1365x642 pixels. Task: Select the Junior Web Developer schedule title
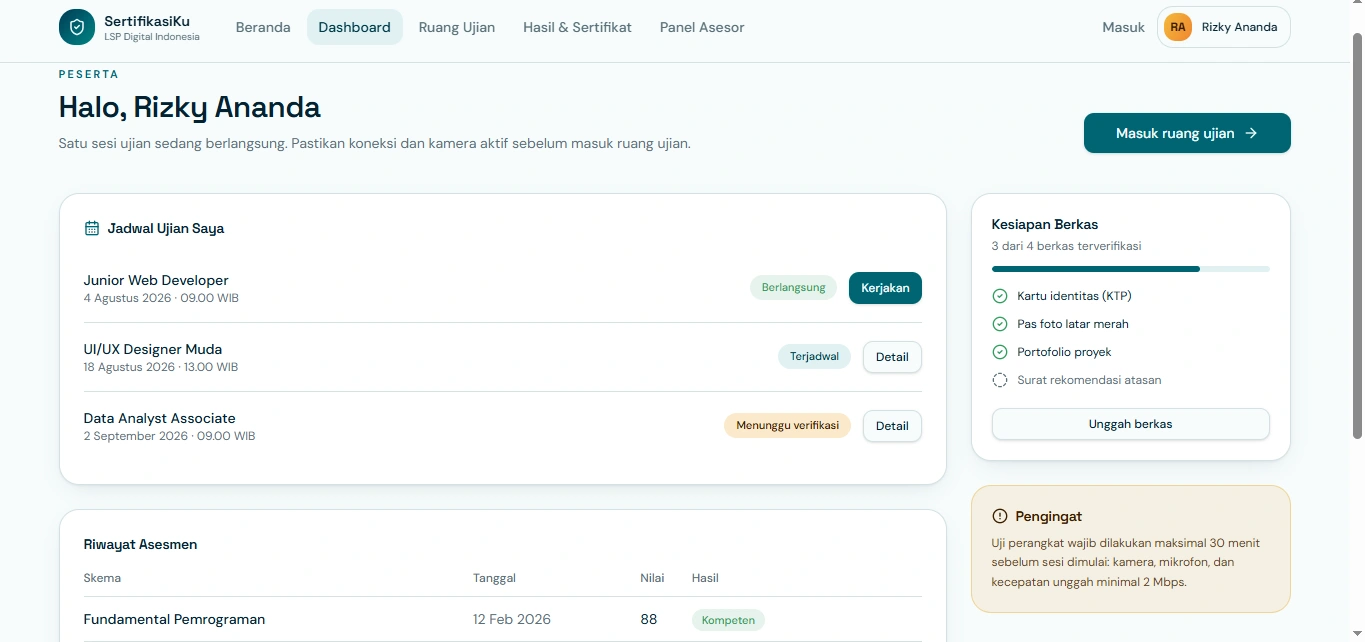(x=156, y=280)
